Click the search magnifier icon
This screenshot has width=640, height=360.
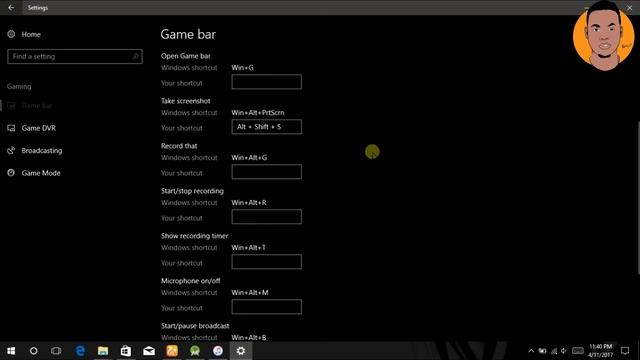point(136,56)
